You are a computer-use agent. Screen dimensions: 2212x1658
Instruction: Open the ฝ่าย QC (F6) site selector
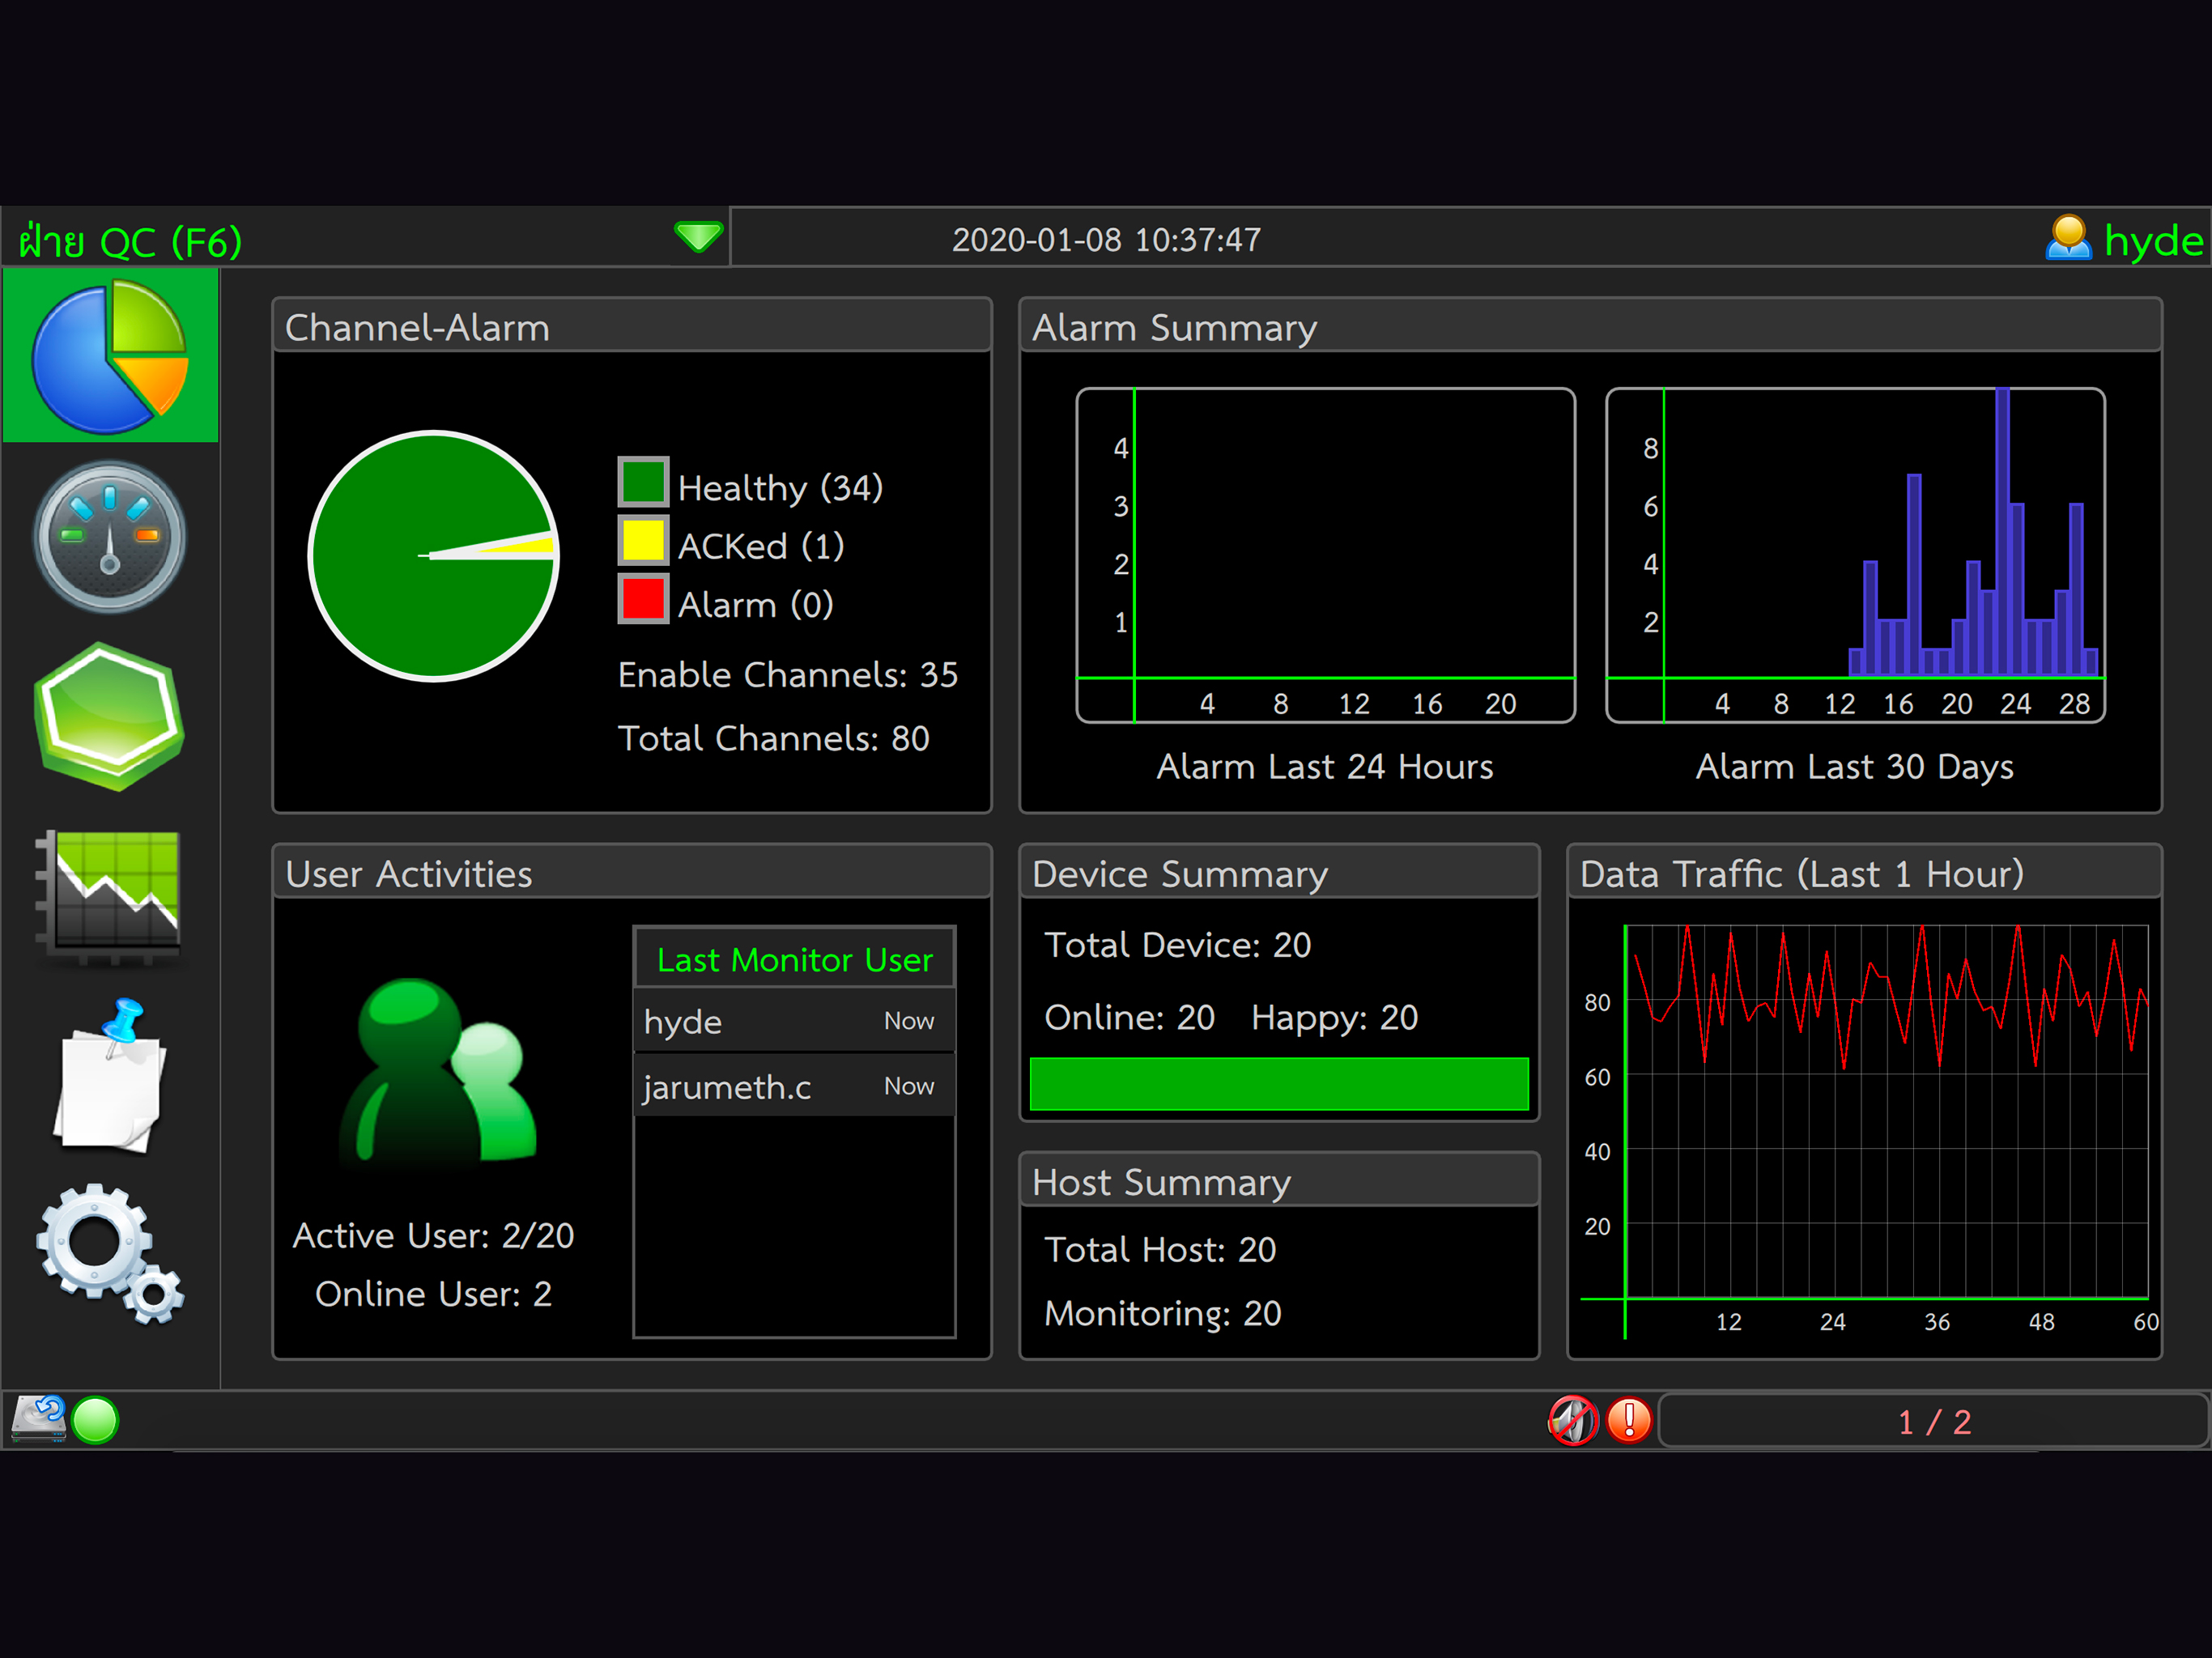click(366, 238)
